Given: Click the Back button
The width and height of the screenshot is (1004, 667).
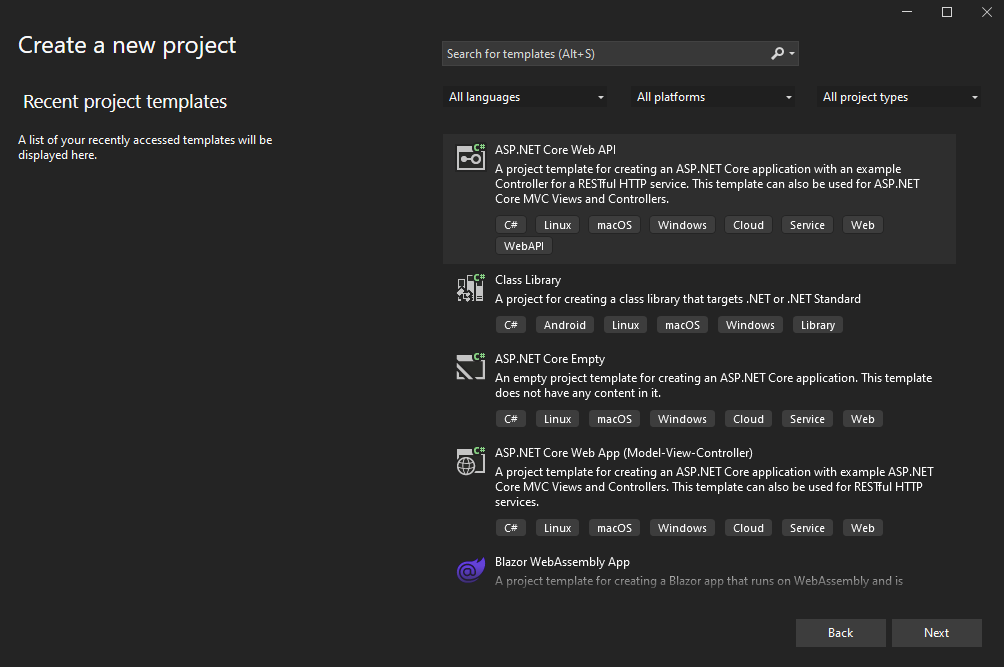Looking at the screenshot, I should point(841,632).
